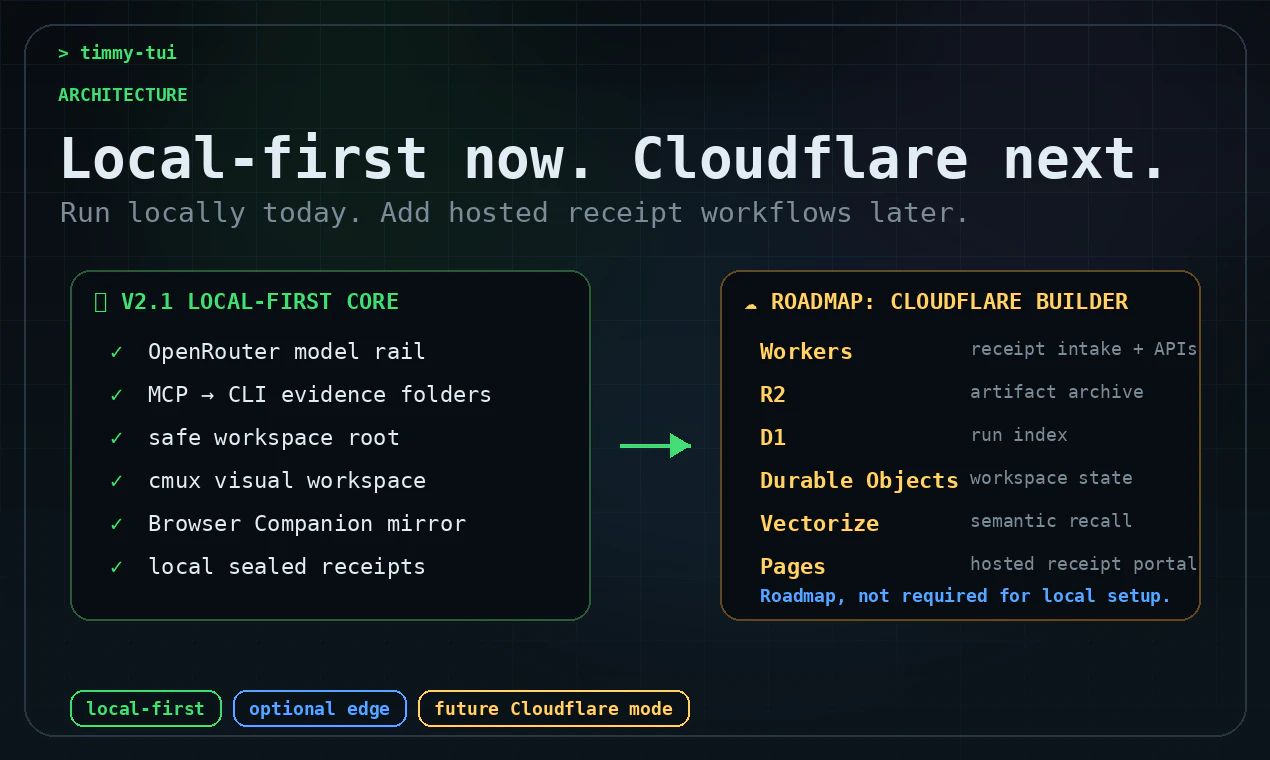Viewport: 1270px width, 760px height.
Task: Click 'cmux visual workspace' list item
Action: (x=287, y=481)
